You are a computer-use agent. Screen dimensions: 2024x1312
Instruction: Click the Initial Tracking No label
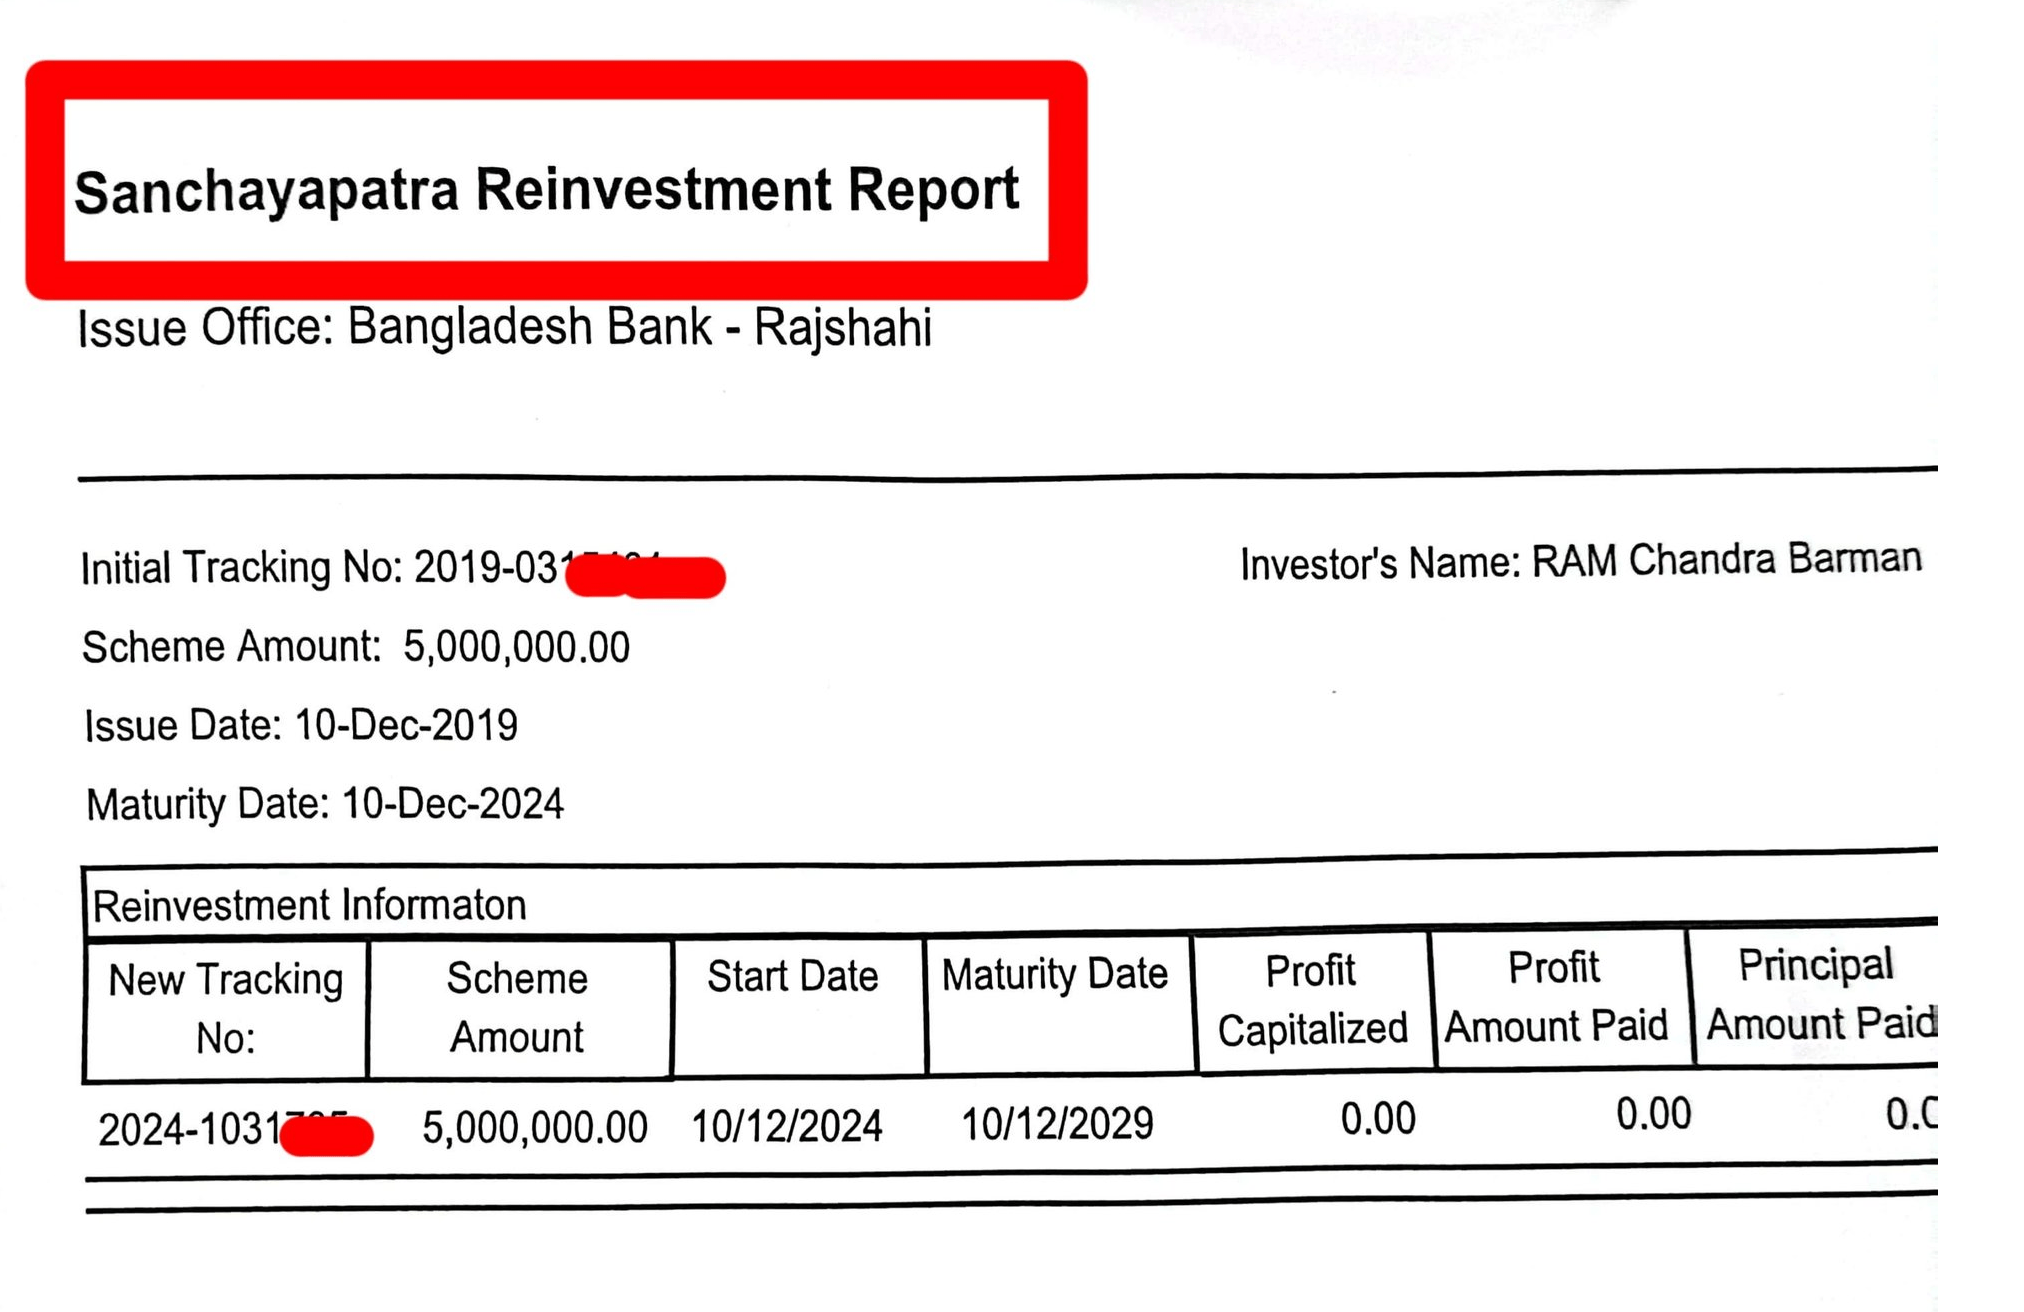click(240, 567)
